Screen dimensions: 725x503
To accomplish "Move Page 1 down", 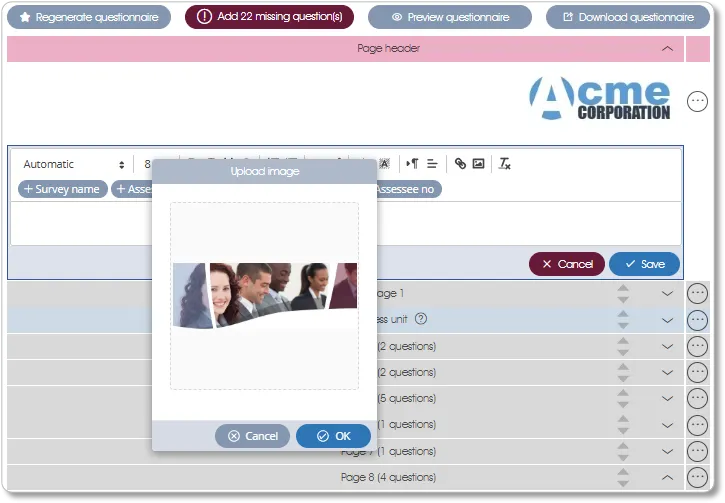I will (x=623, y=300).
